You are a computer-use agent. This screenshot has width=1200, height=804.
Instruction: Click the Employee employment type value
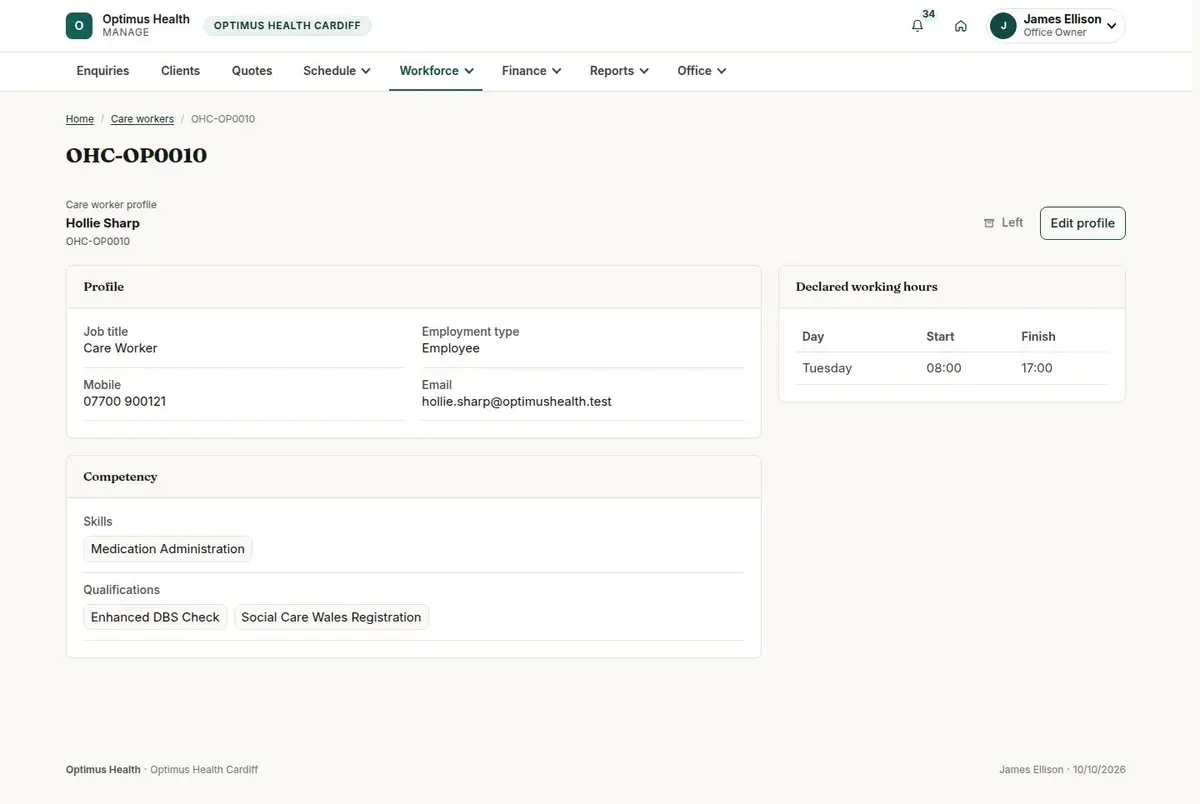click(451, 349)
